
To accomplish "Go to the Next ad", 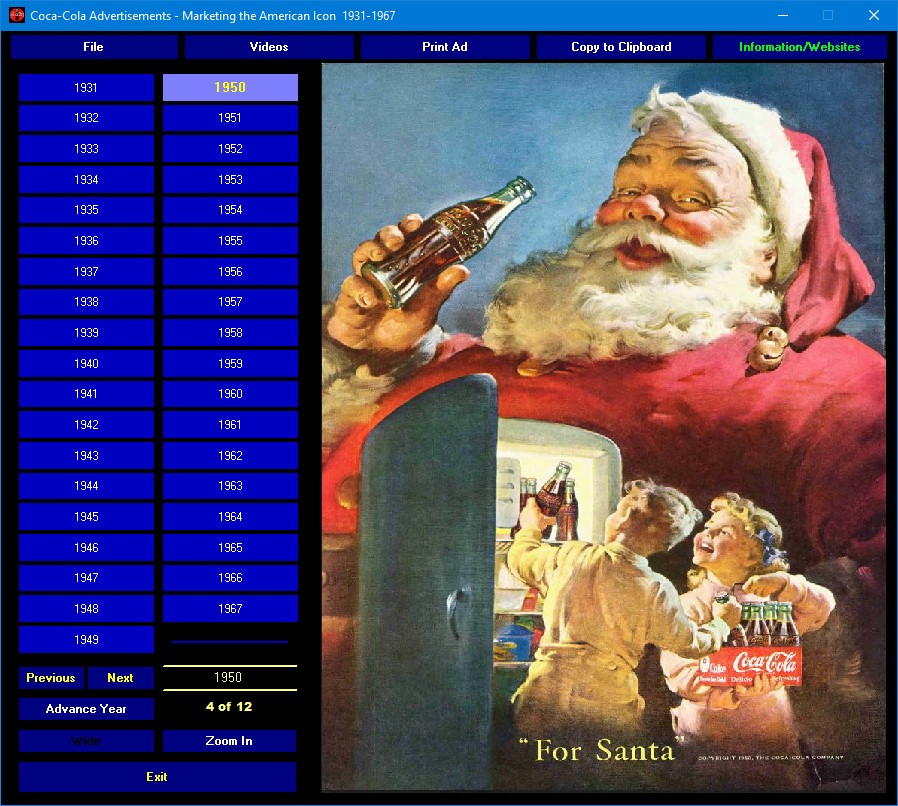I will (x=120, y=678).
